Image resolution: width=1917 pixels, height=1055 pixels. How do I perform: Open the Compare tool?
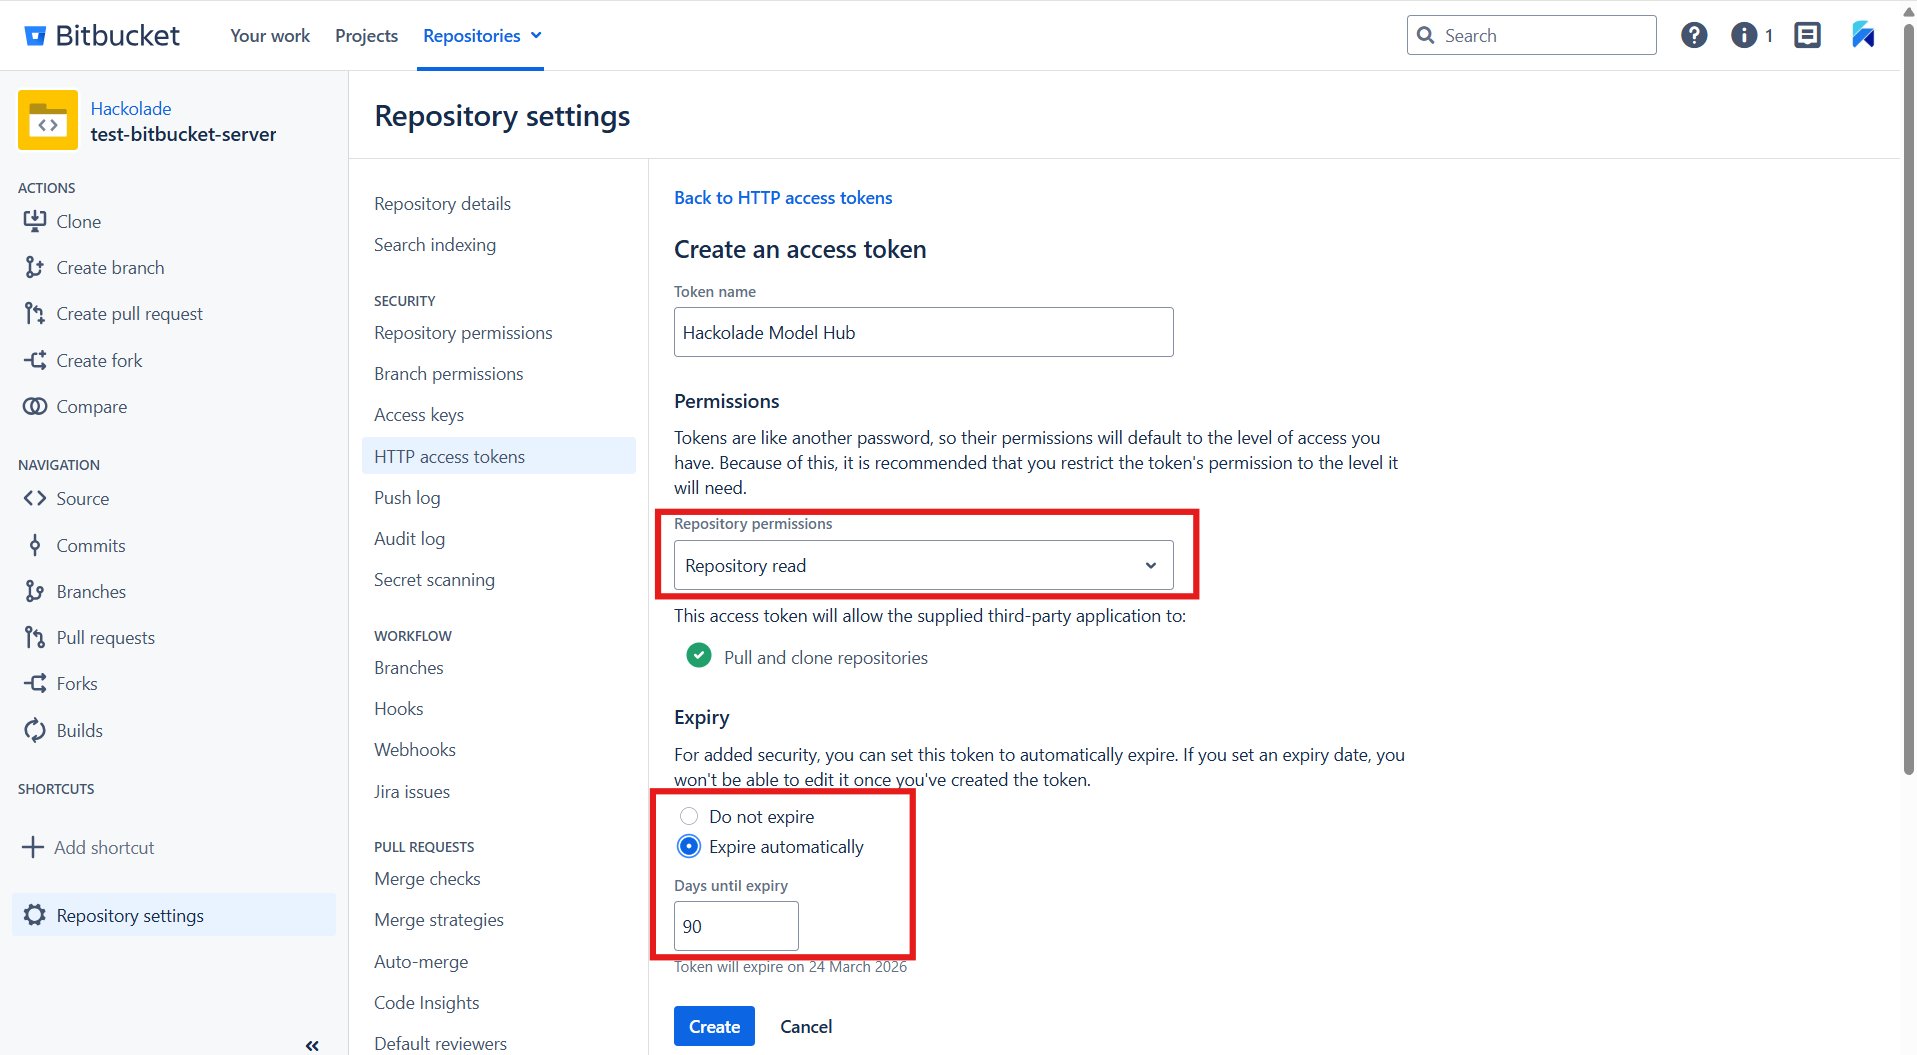(x=90, y=406)
